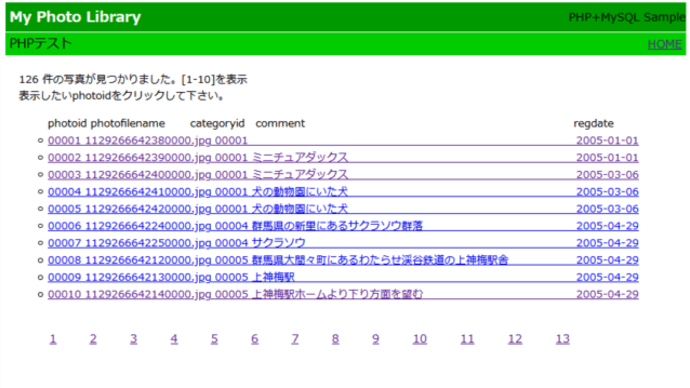Go to last page 13
The width and height of the screenshot is (690, 388).
(x=562, y=339)
